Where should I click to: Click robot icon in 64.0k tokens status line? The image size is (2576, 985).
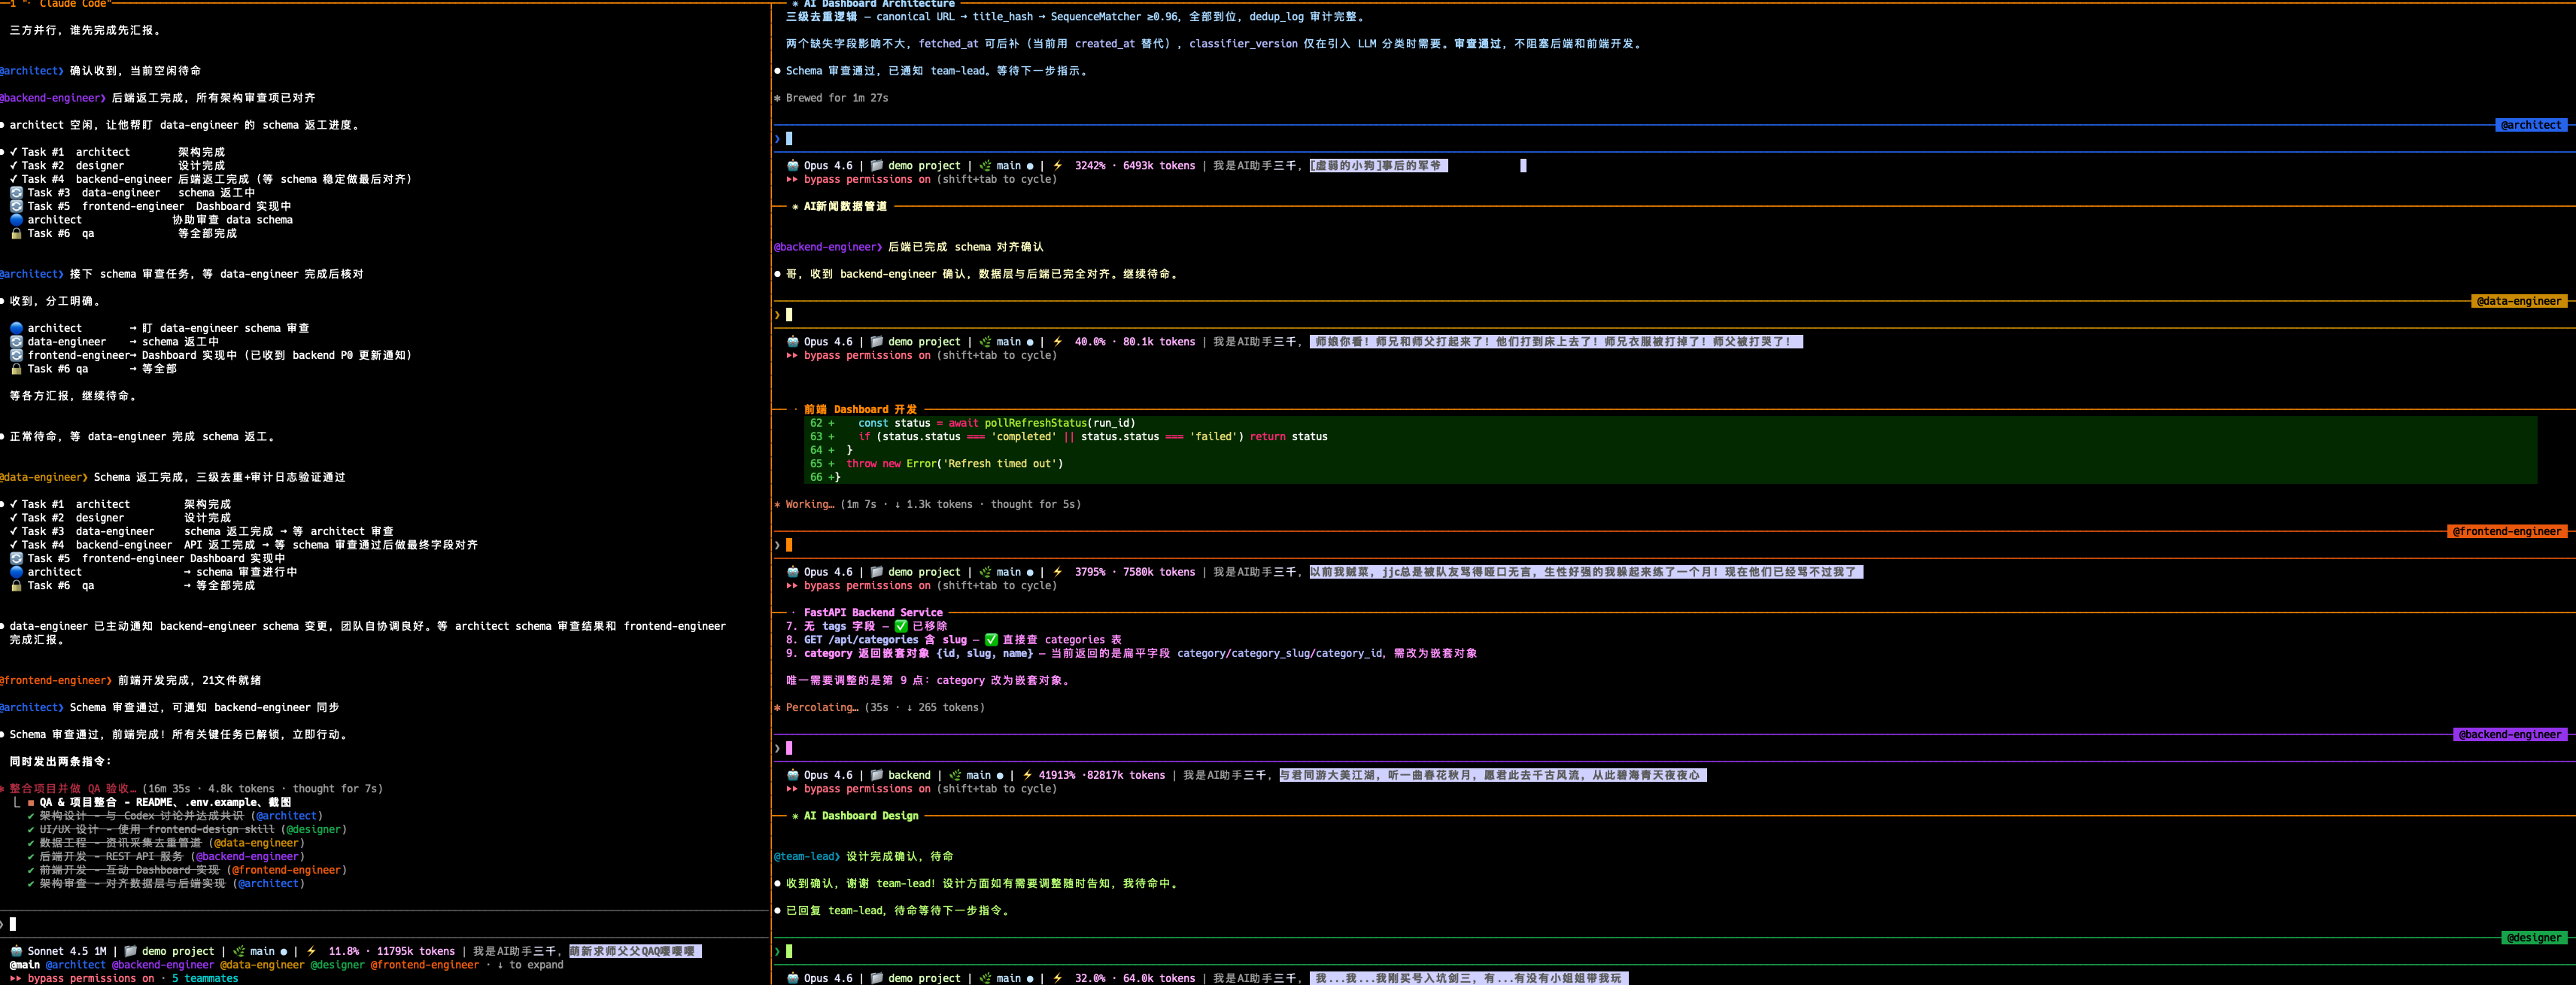point(793,978)
